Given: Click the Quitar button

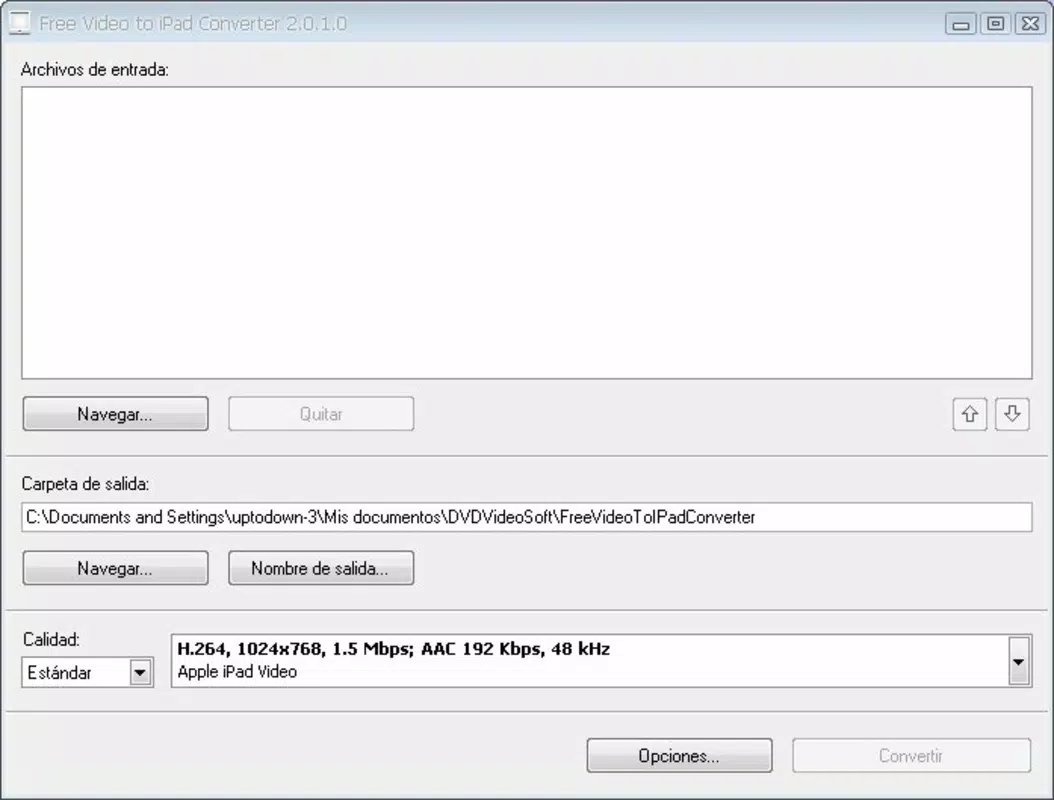Looking at the screenshot, I should (x=321, y=413).
